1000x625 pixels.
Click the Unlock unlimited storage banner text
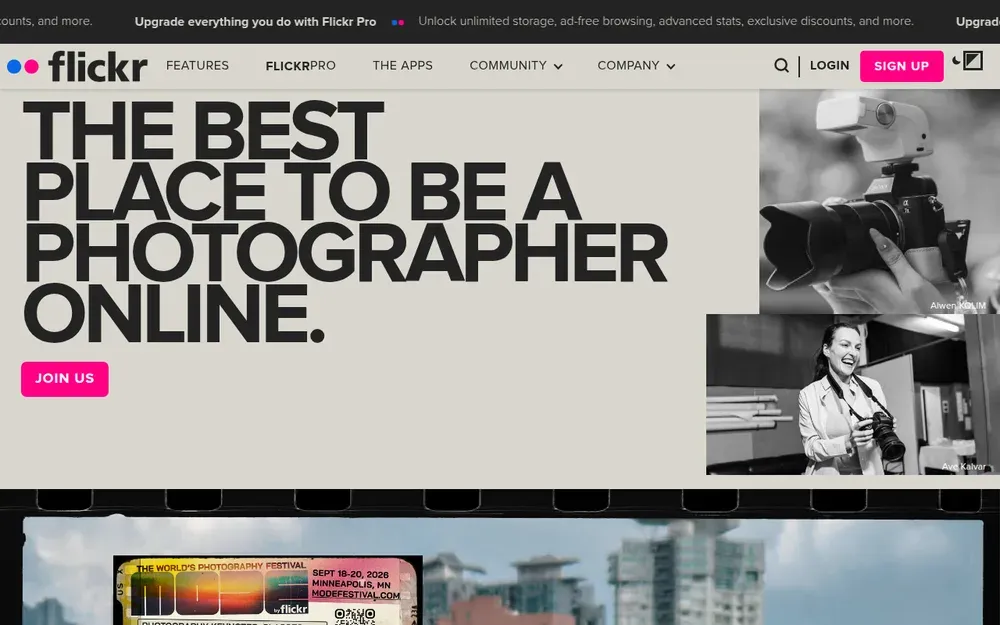click(x=666, y=21)
